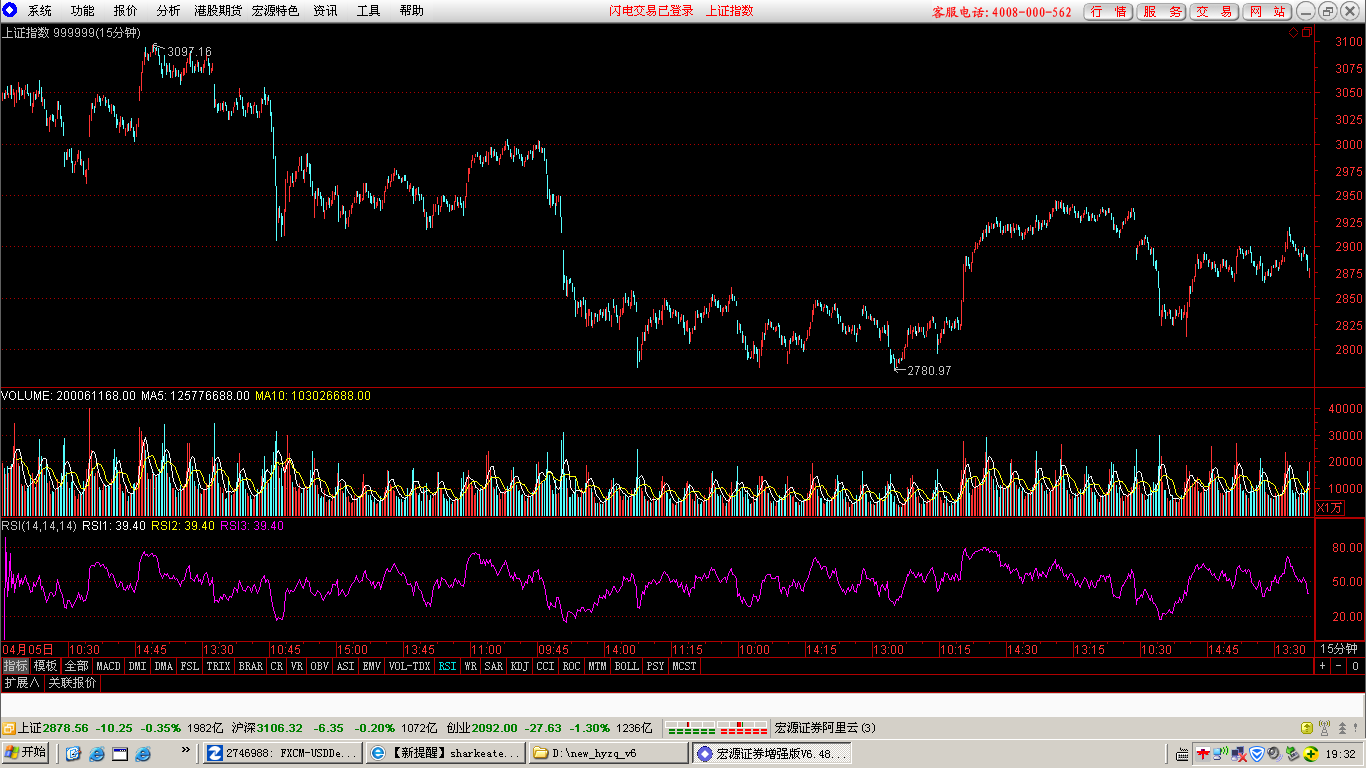The width and height of the screenshot is (1366, 768).
Task: Switch to the MACD indicator
Action: point(108,666)
